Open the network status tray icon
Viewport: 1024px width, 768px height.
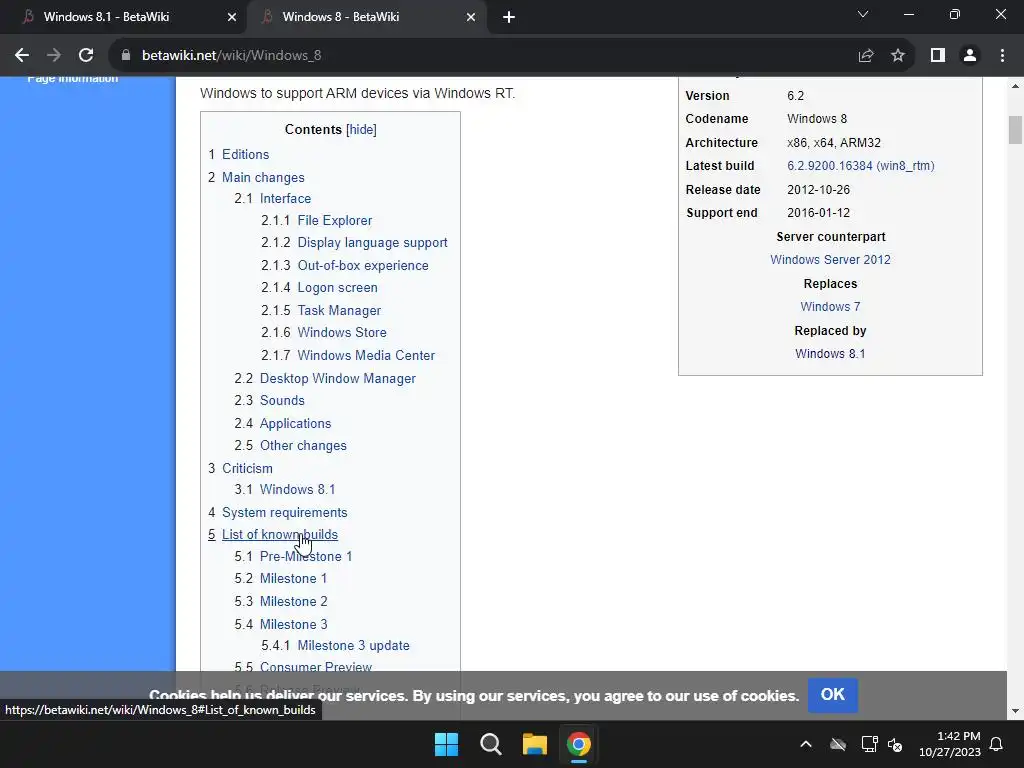[x=869, y=744]
